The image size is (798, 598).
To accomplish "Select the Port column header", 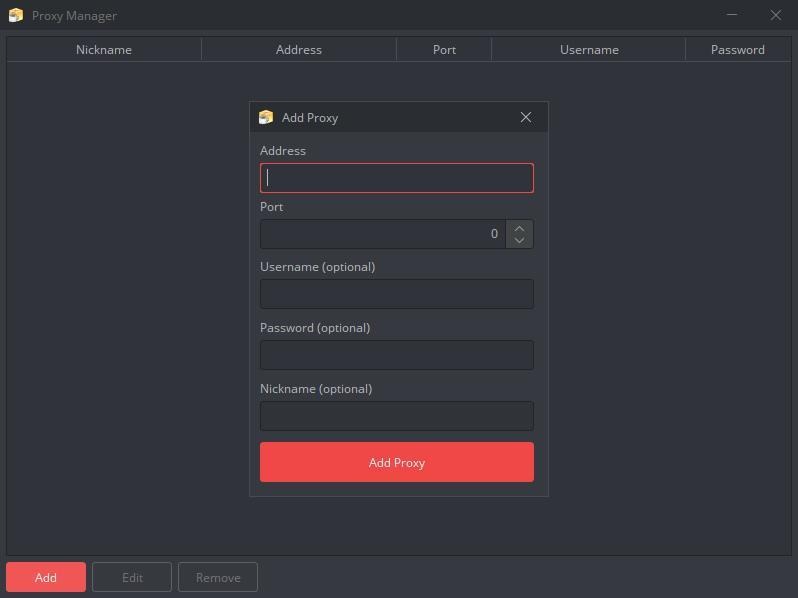I will coord(444,49).
